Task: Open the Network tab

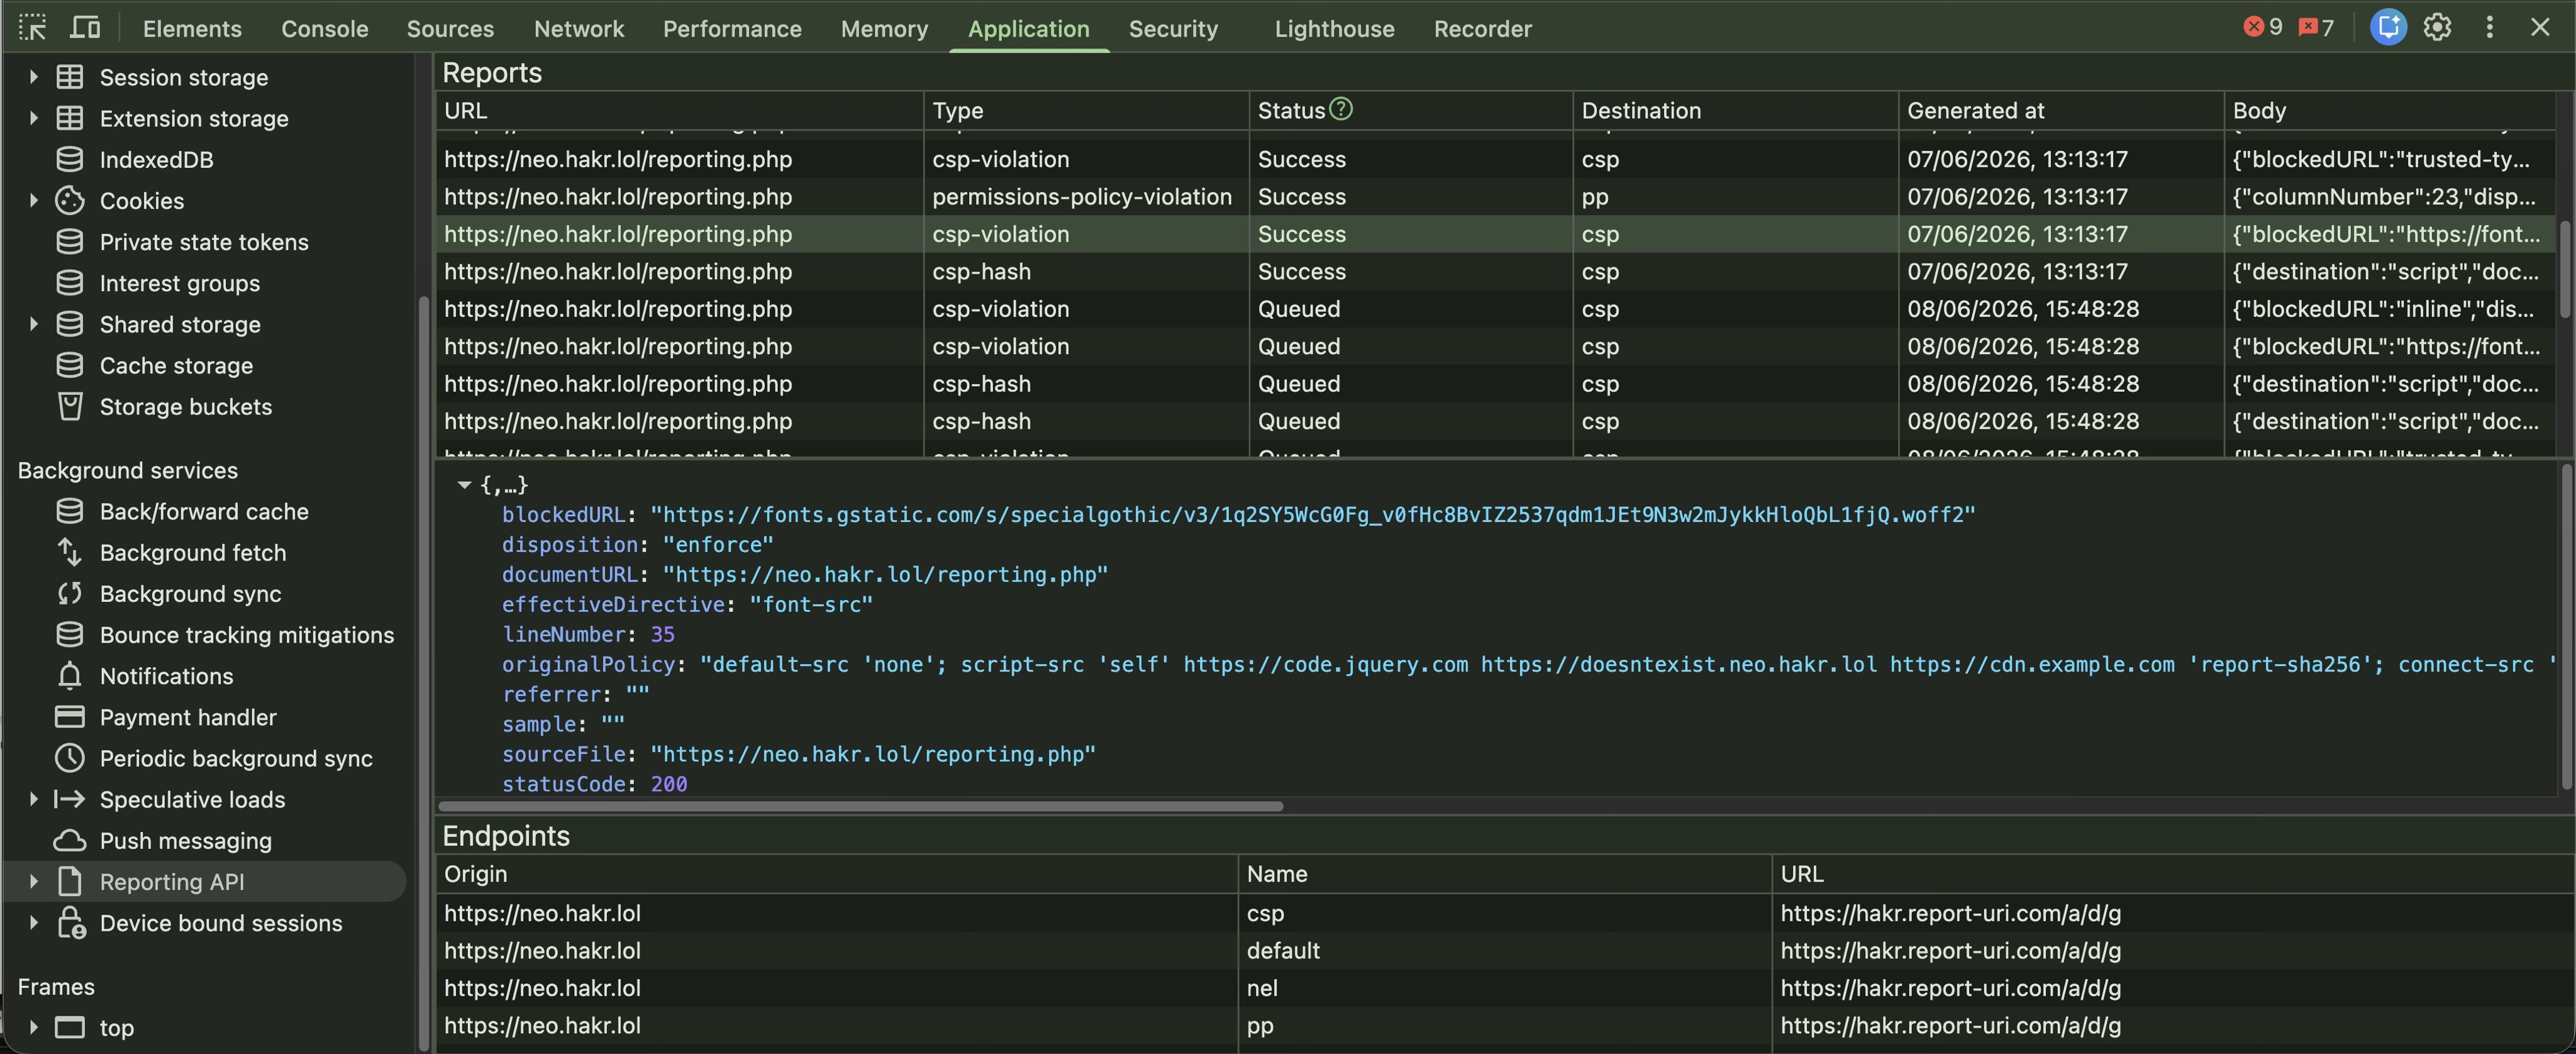Action: coord(578,29)
